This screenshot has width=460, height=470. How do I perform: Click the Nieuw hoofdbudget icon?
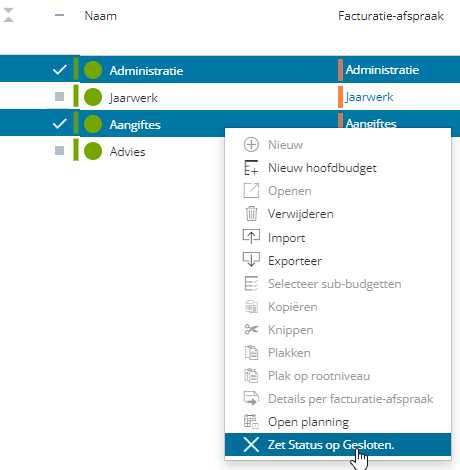(251, 168)
